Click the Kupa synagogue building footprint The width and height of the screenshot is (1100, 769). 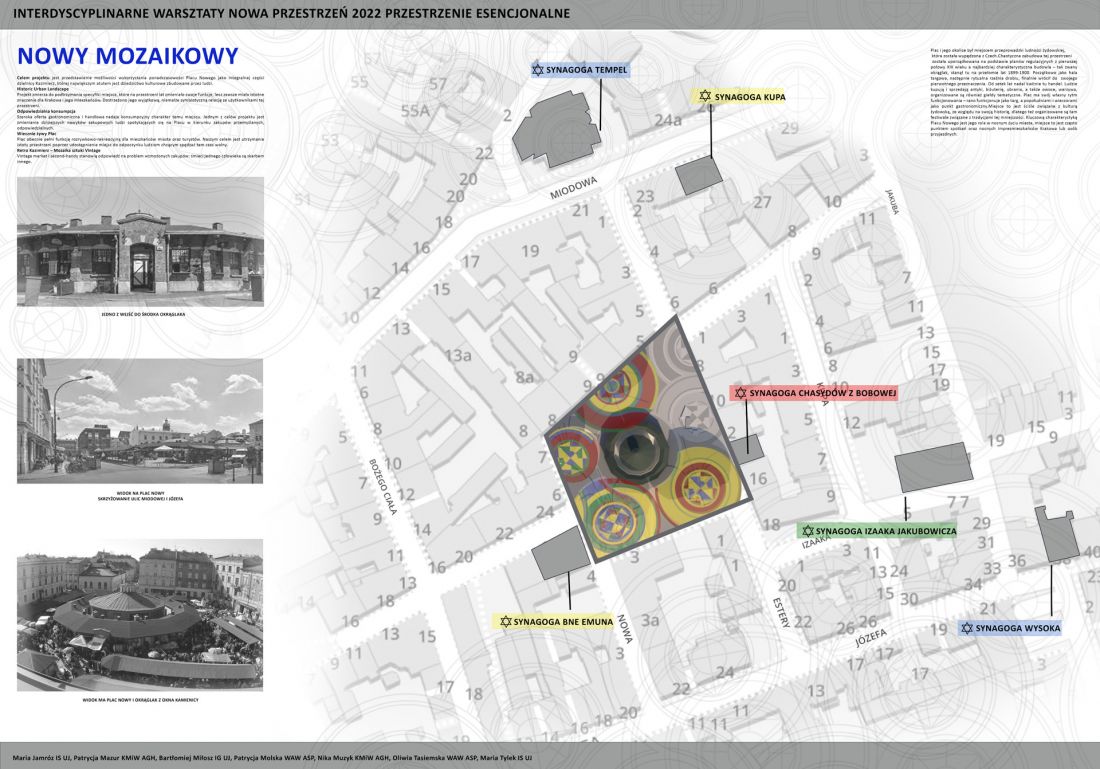699,175
